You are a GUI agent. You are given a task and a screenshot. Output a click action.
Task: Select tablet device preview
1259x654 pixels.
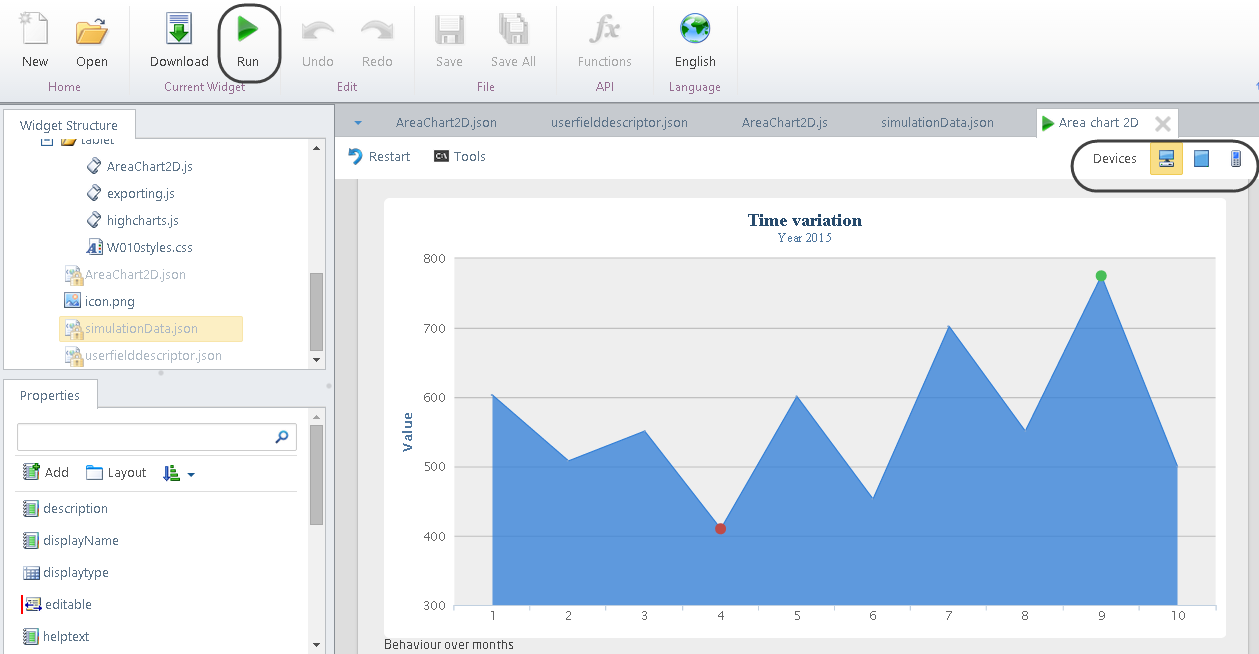[1202, 158]
